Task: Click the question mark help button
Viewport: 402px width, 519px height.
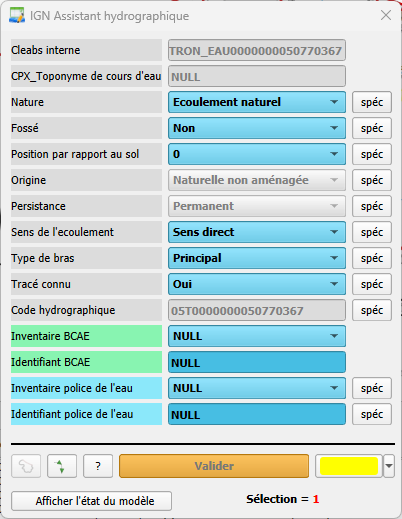Action: click(98, 466)
